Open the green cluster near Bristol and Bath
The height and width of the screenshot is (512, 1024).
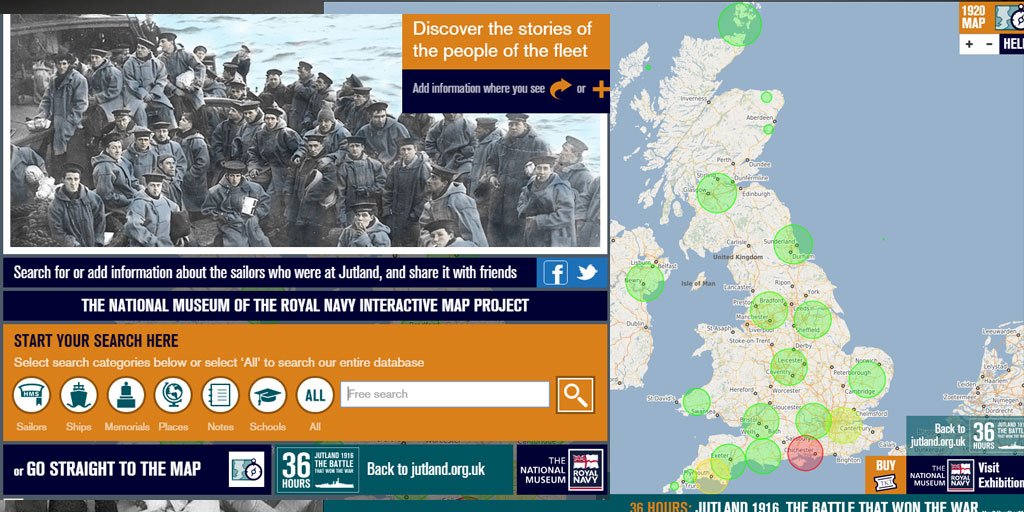pos(761,421)
